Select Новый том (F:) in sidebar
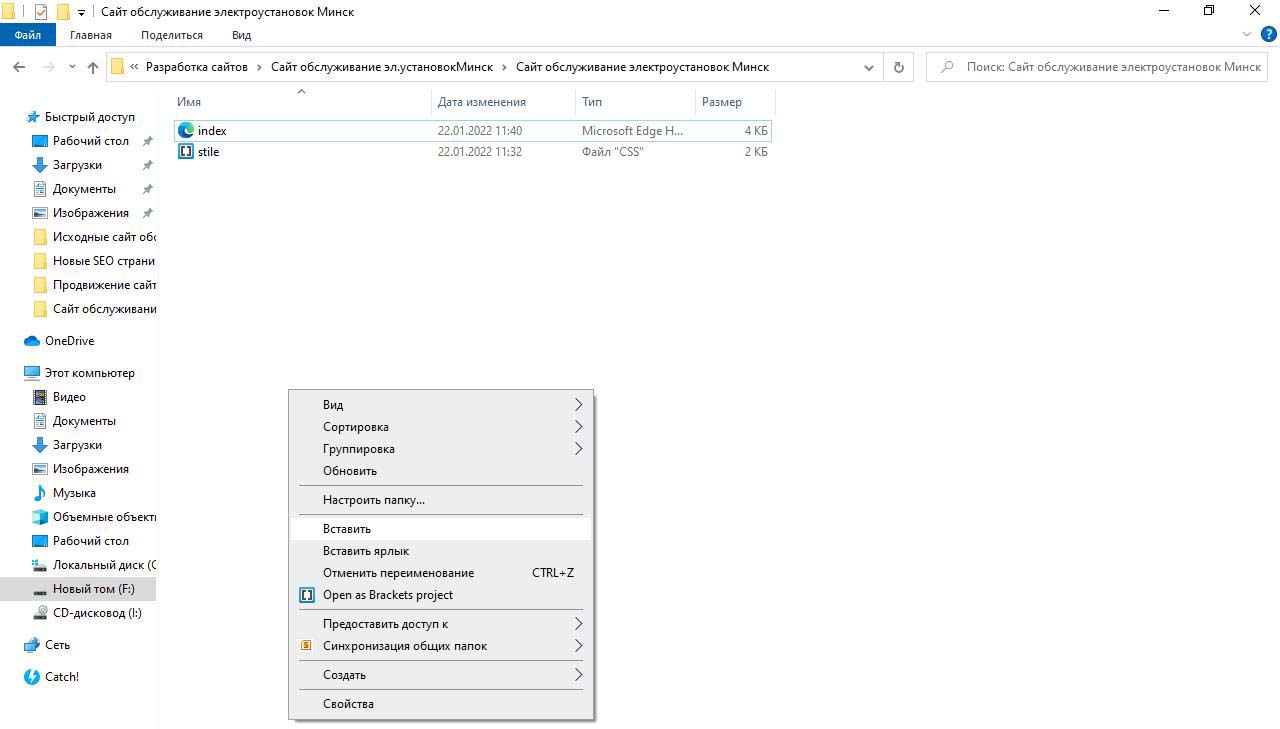Image resolution: width=1280 pixels, height=729 pixels. [93, 589]
